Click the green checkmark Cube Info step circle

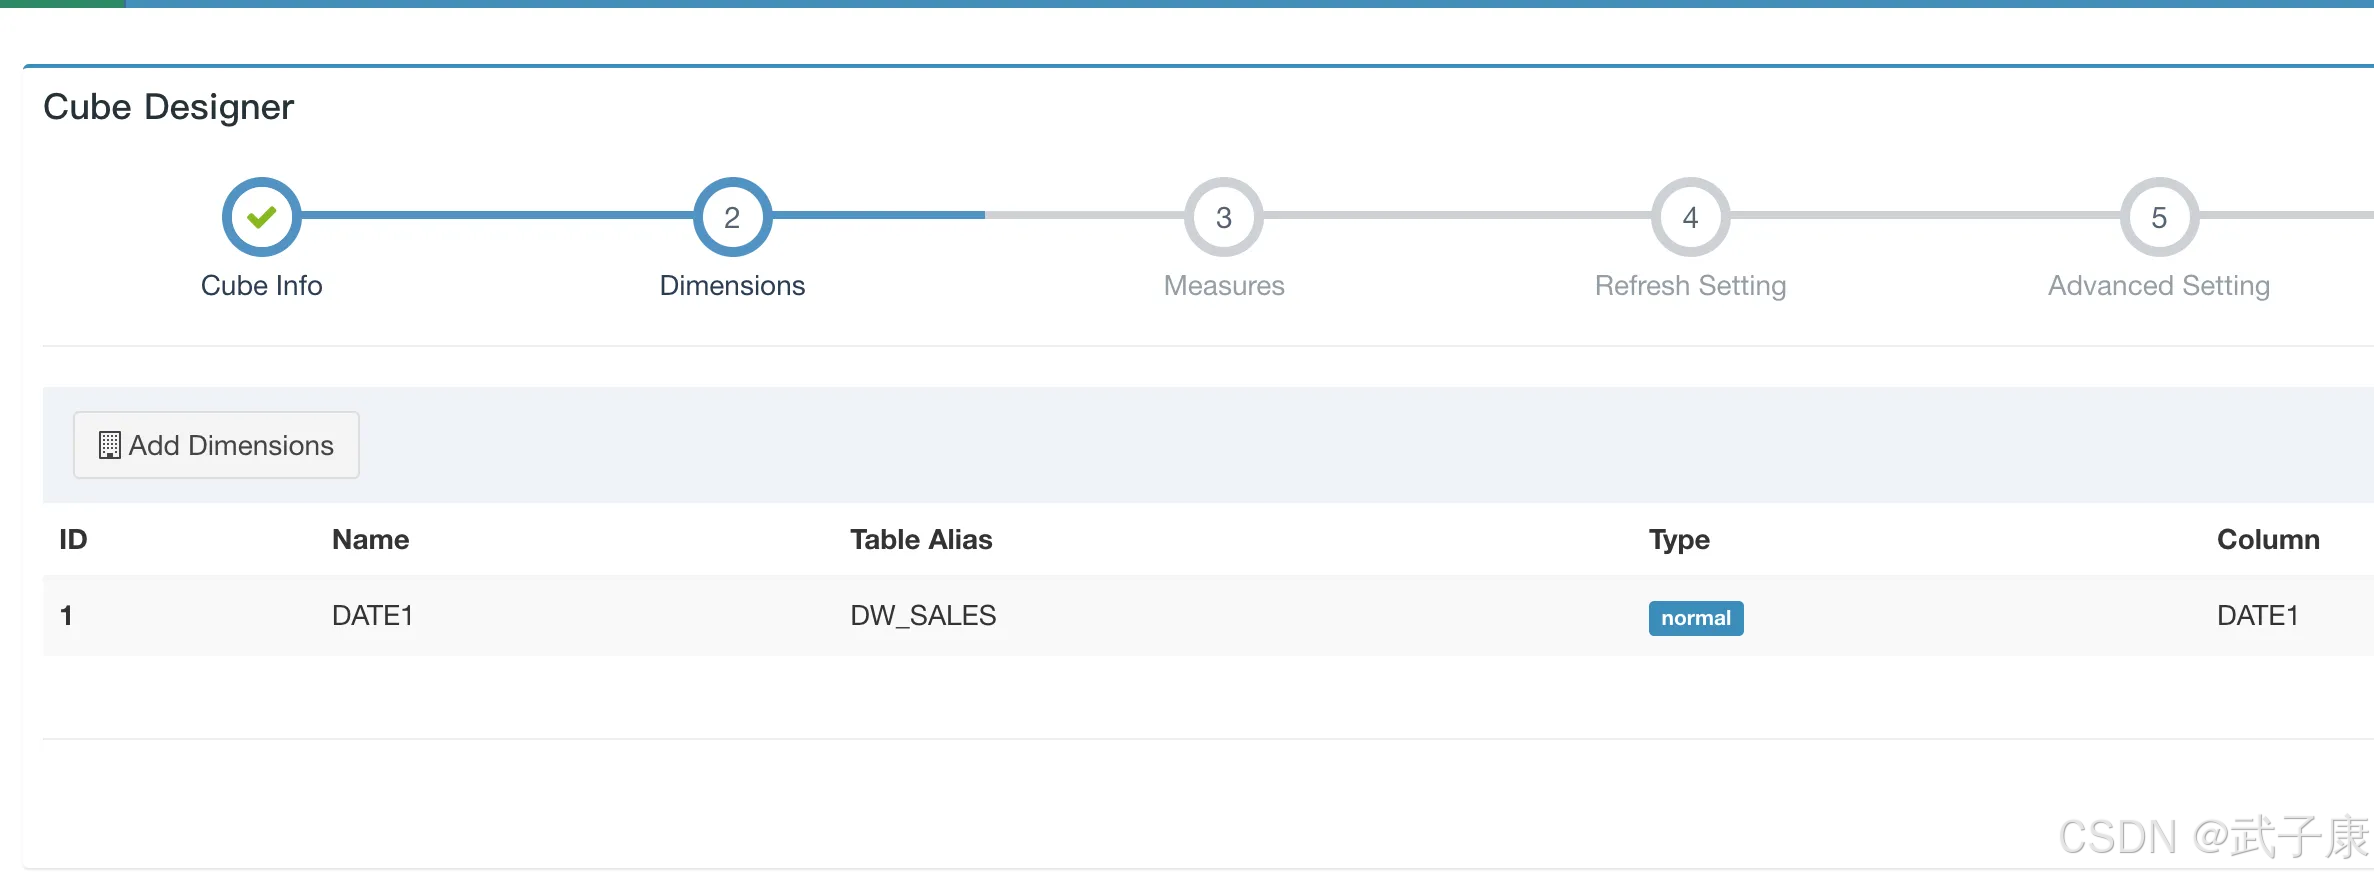261,217
